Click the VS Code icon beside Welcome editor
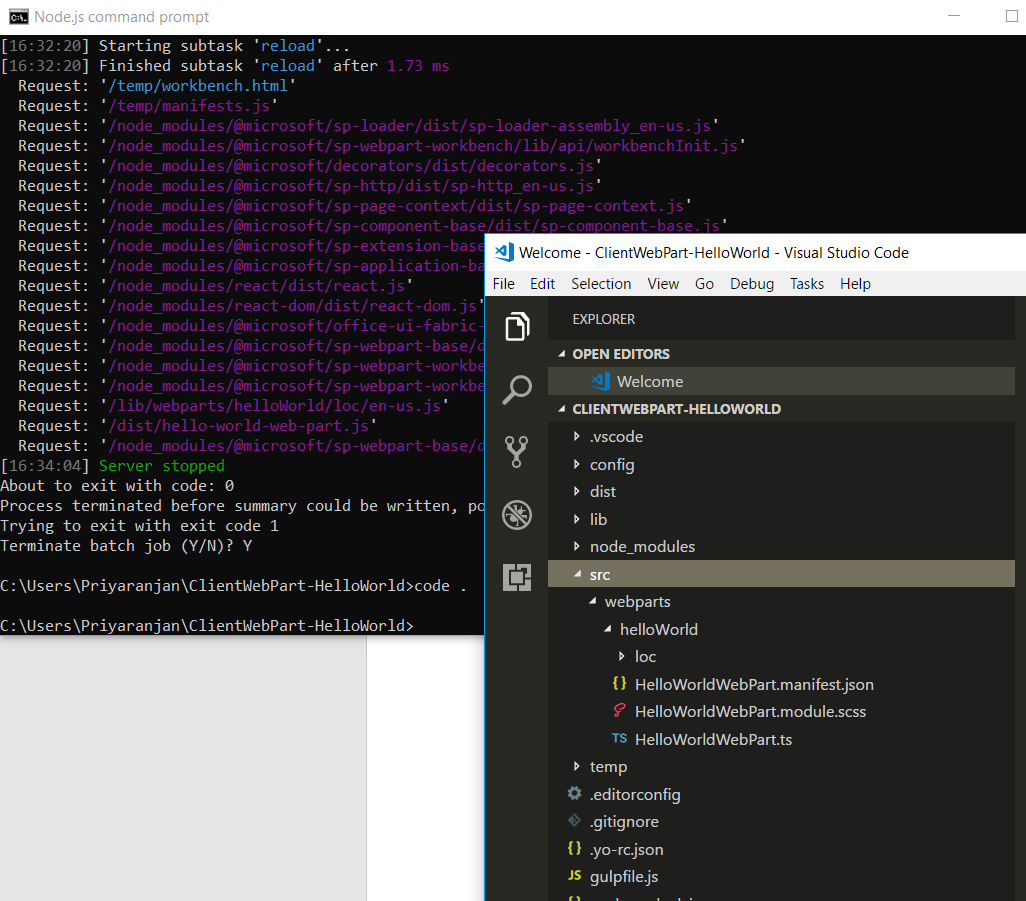The height and width of the screenshot is (901, 1026). (x=601, y=381)
